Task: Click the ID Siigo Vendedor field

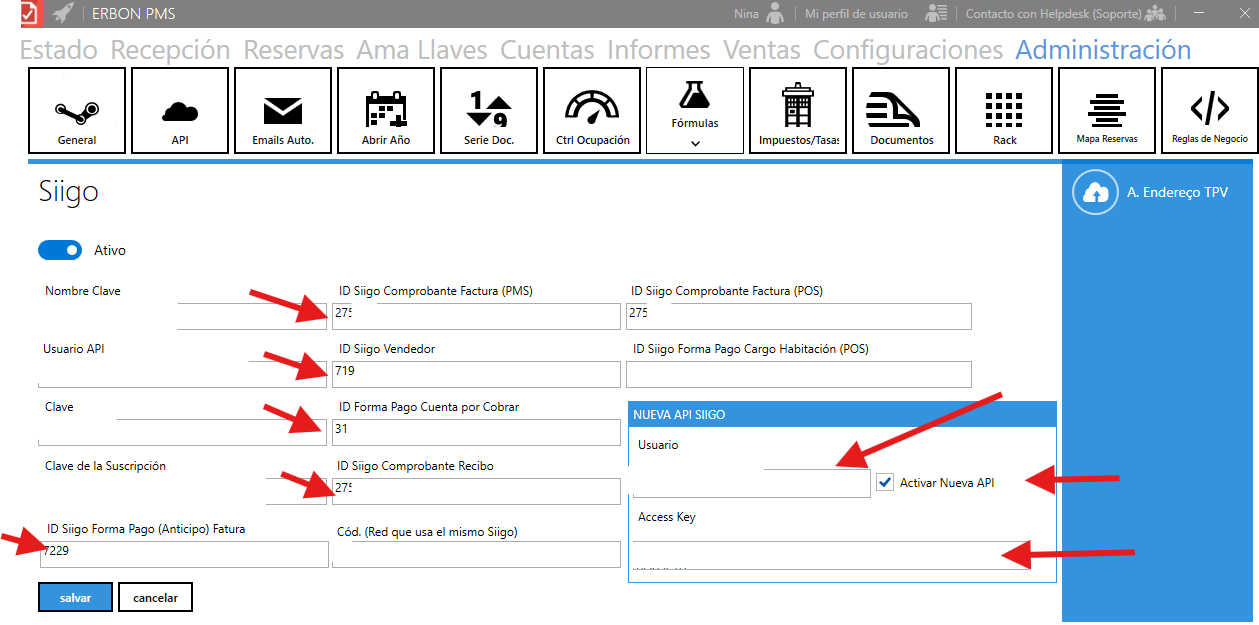Action: click(476, 372)
